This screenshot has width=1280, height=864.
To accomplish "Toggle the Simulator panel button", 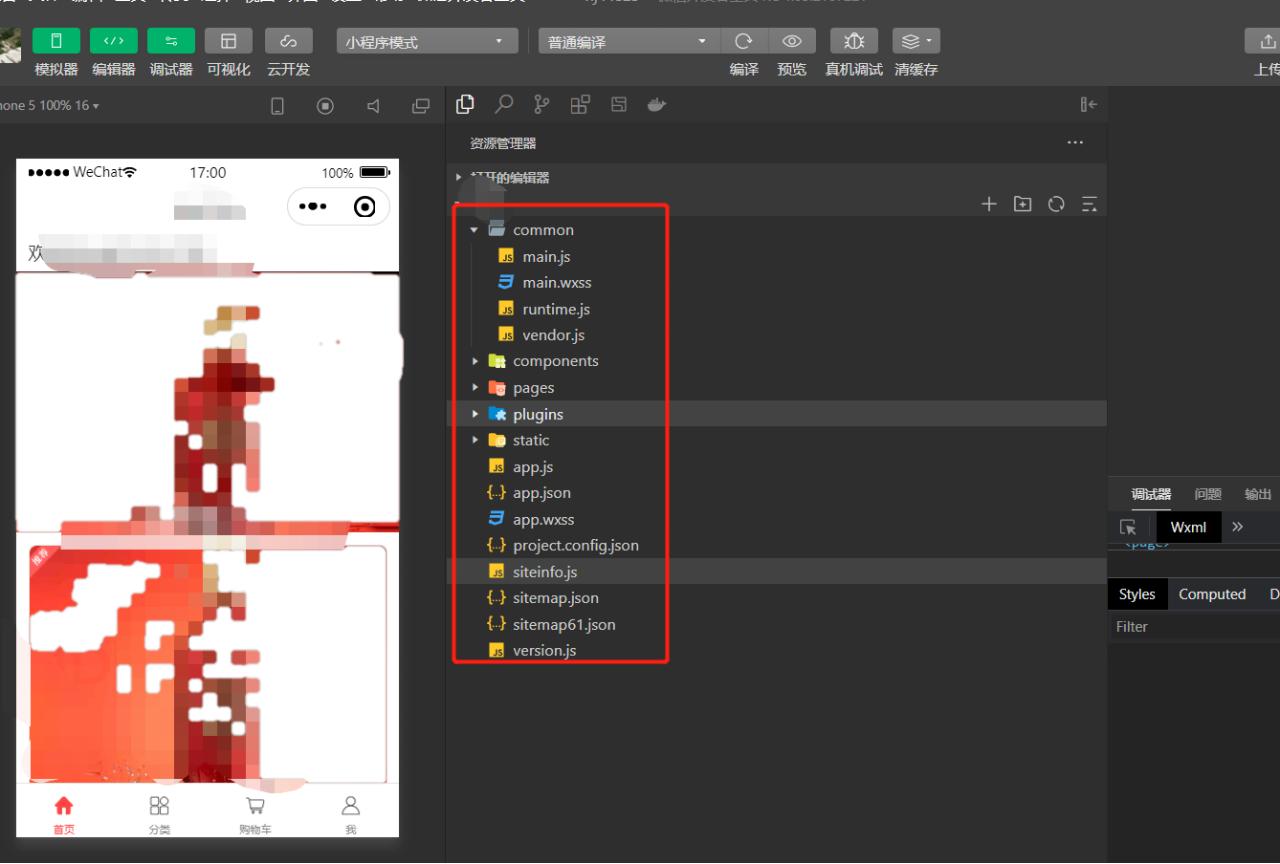I will (56, 41).
